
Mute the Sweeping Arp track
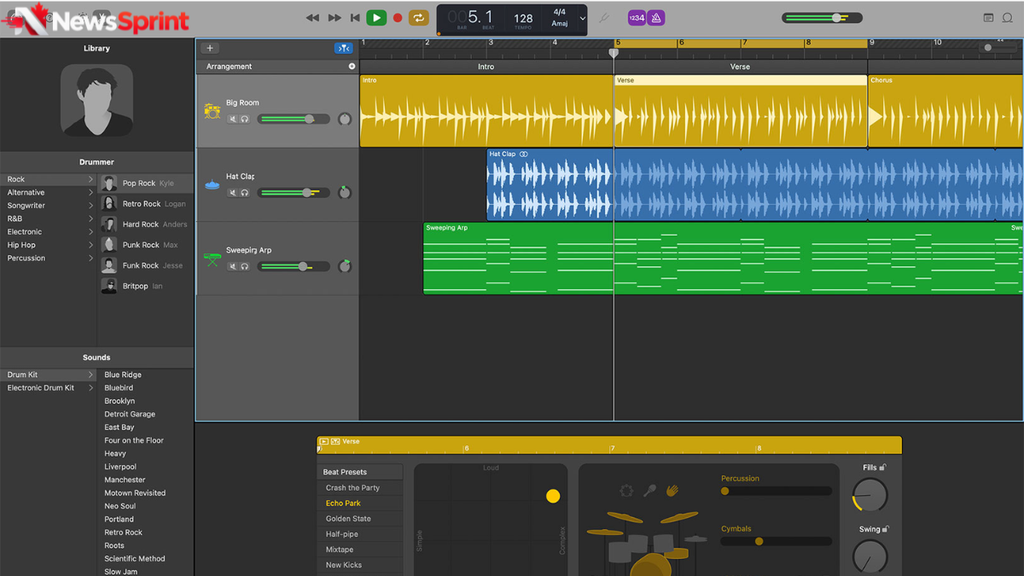pos(232,266)
